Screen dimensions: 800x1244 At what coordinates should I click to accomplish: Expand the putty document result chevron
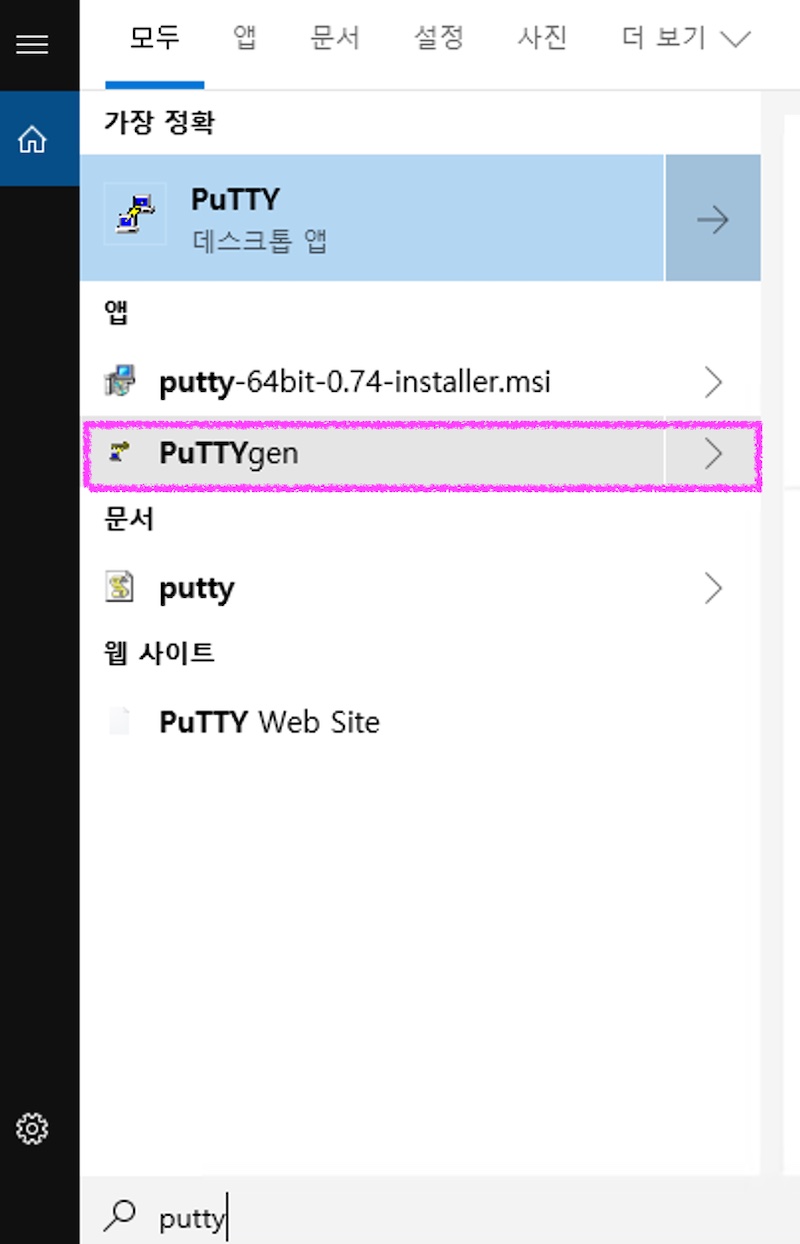[x=713, y=588]
